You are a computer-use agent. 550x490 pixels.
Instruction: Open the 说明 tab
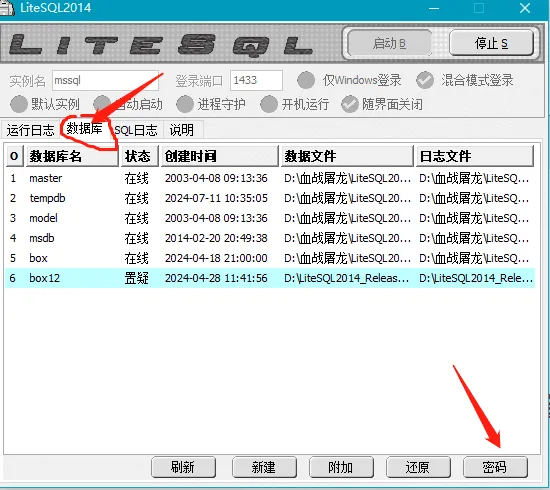coord(182,130)
